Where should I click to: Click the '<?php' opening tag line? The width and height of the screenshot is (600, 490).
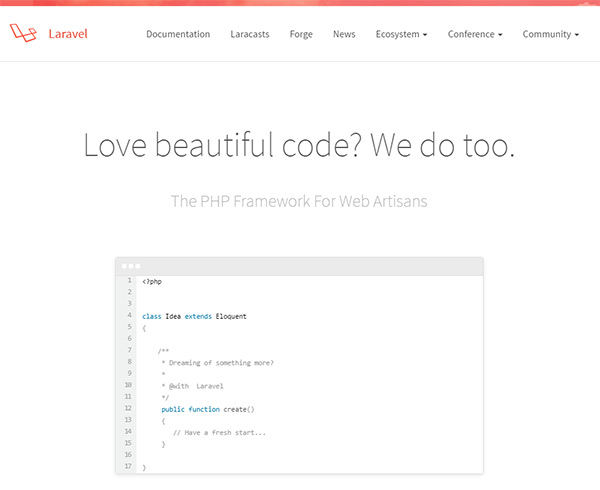[x=152, y=282]
